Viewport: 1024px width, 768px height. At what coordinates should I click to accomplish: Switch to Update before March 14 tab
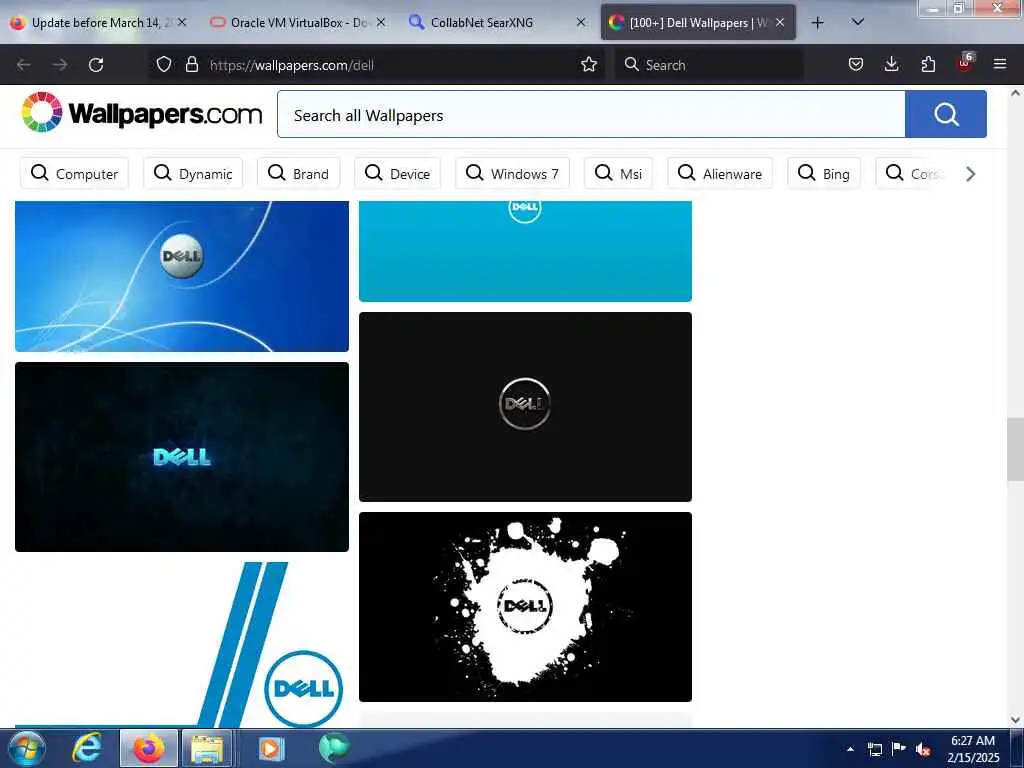coord(100,23)
